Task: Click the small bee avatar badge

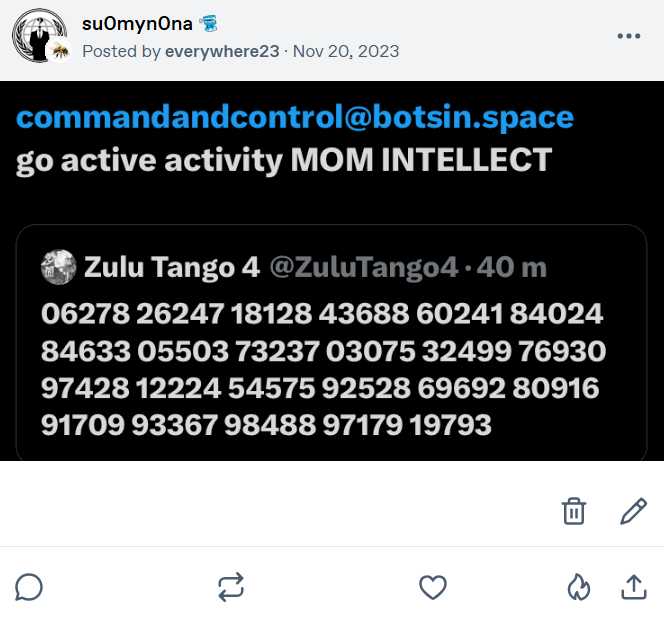Action: [x=61, y=51]
